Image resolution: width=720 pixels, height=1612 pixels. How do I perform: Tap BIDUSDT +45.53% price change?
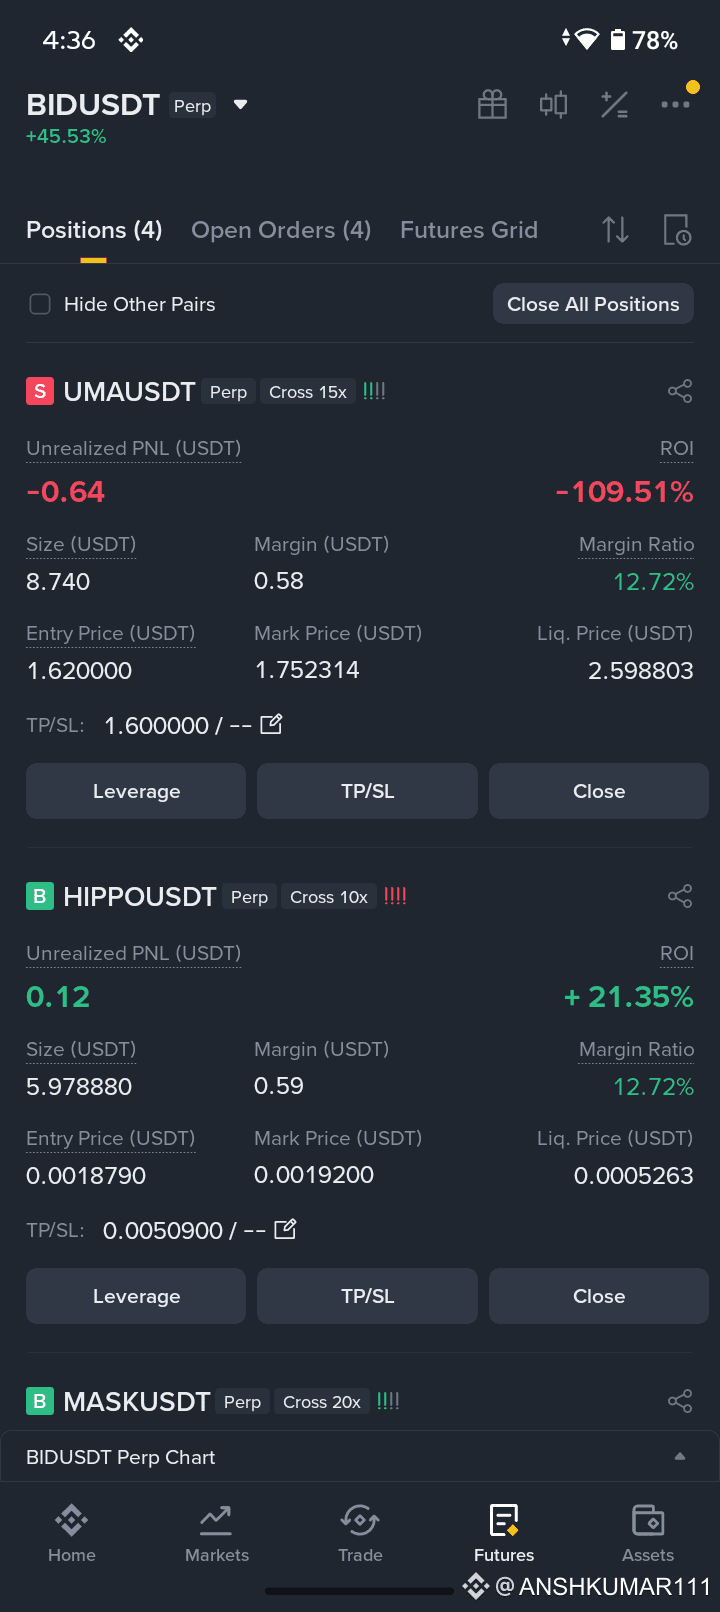tap(66, 136)
